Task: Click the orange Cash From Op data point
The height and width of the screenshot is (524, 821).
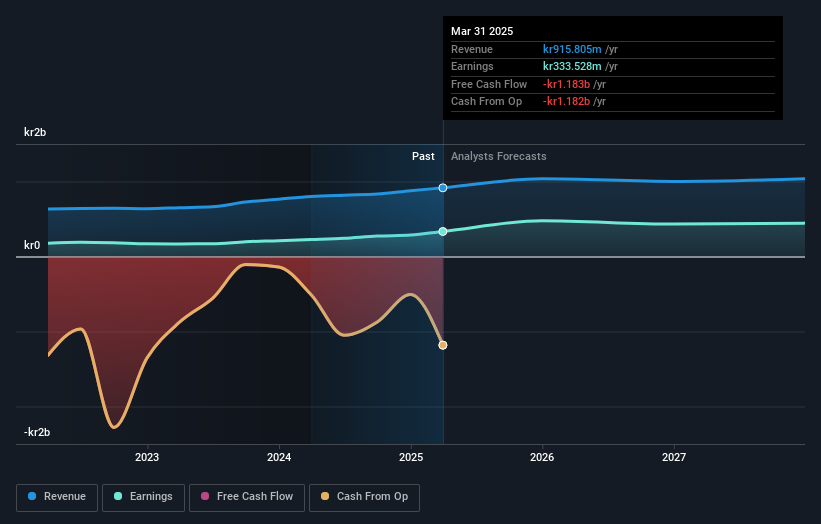Action: pos(443,345)
